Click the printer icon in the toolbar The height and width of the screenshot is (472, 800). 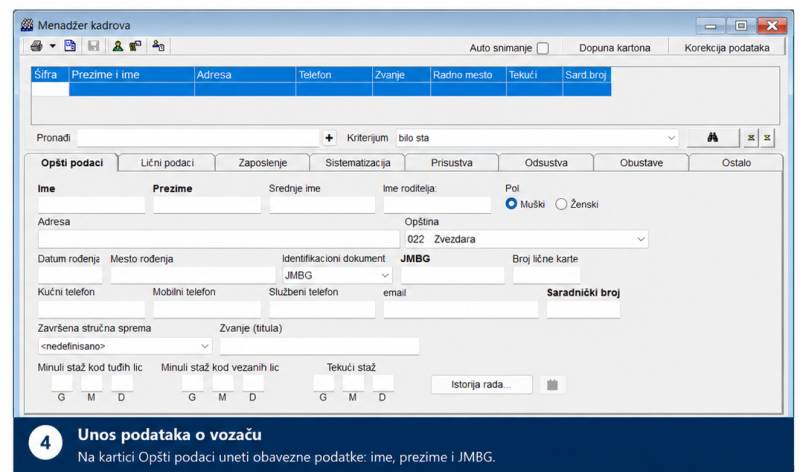tap(36, 46)
